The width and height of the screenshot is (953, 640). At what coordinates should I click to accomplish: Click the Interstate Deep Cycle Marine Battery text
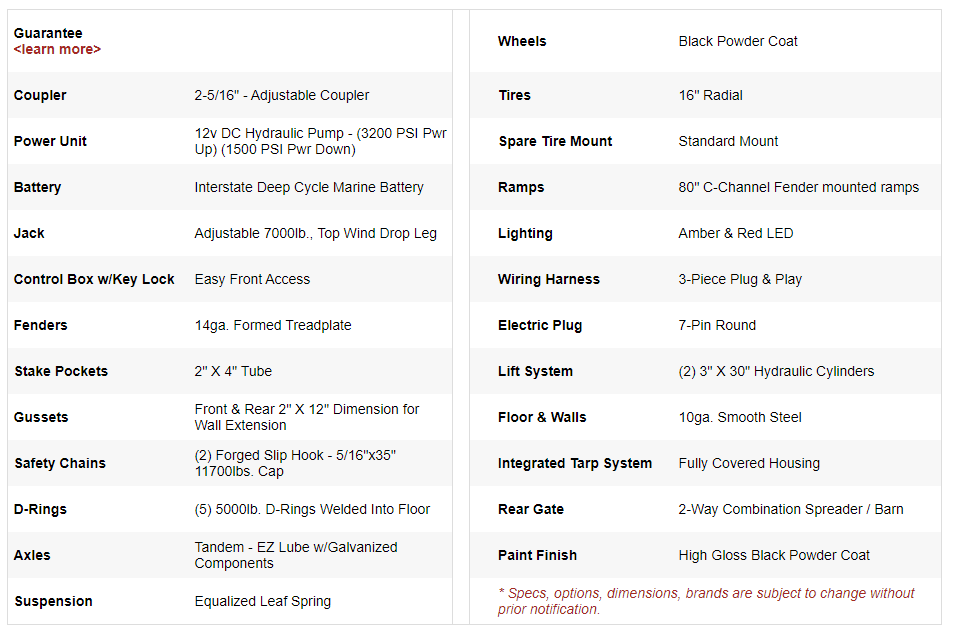[309, 187]
